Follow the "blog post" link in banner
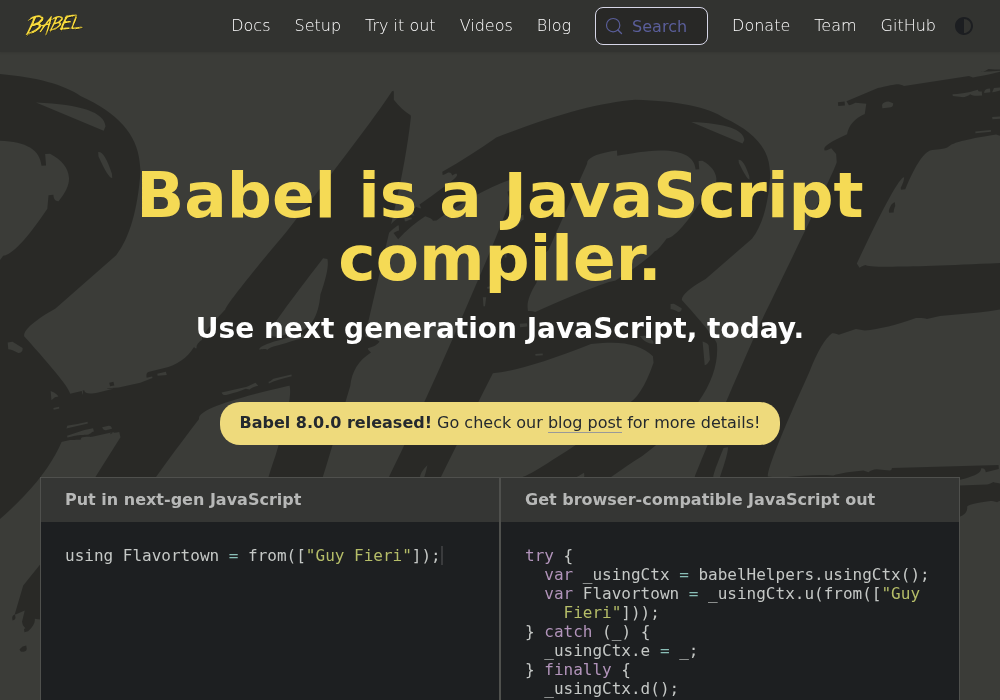This screenshot has height=700, width=1000. pyautogui.click(x=585, y=423)
